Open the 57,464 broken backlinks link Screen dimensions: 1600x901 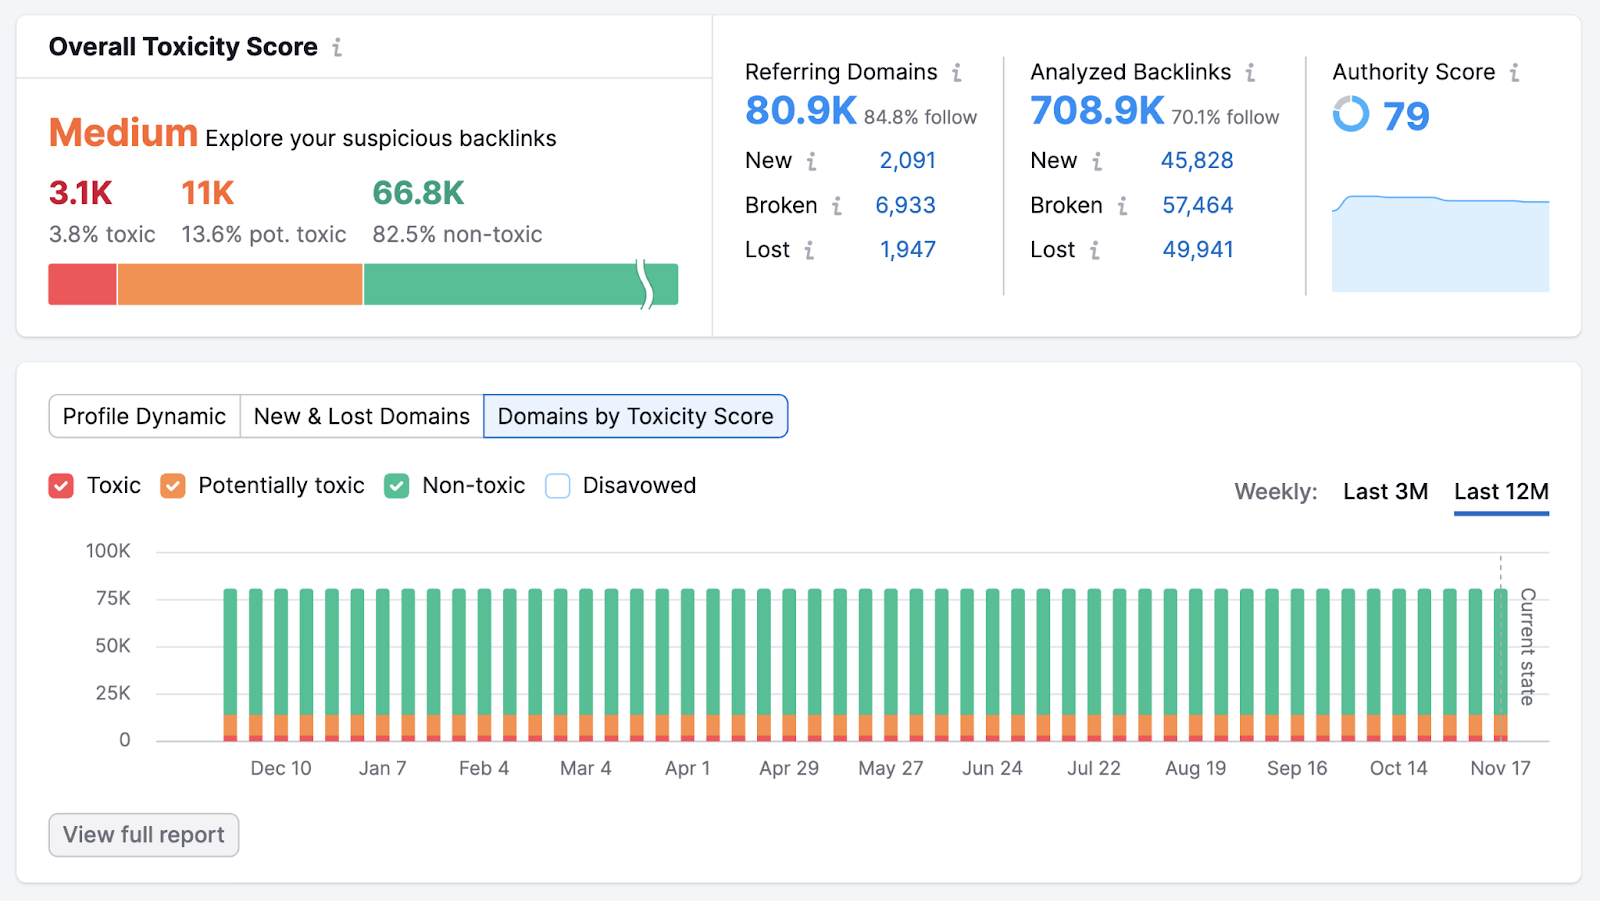click(1197, 206)
